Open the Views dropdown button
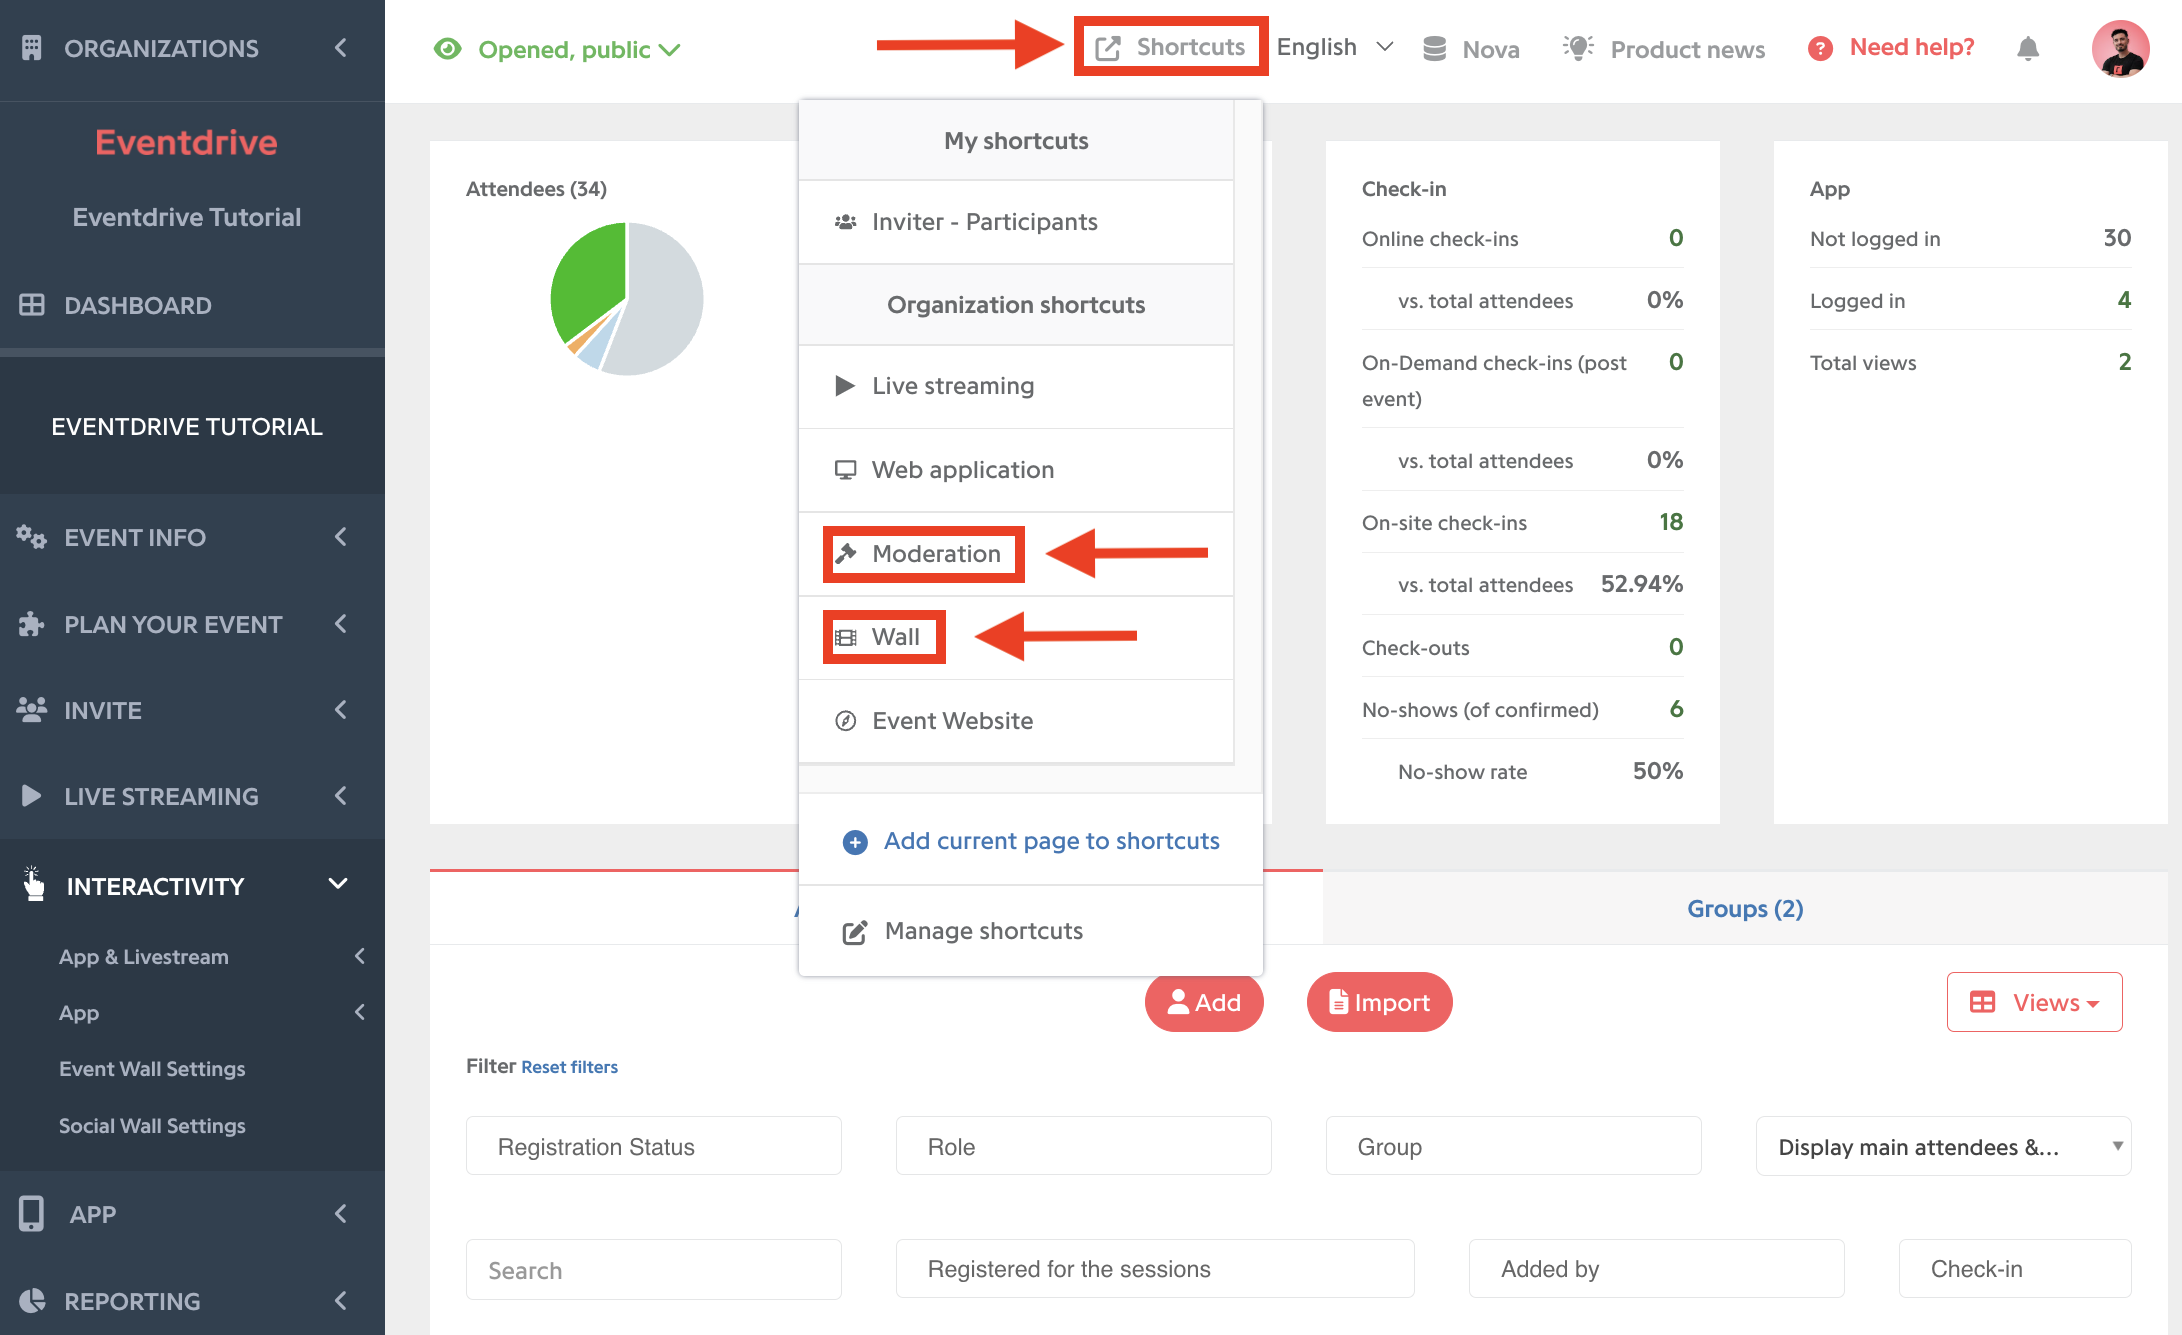 point(2034,1002)
